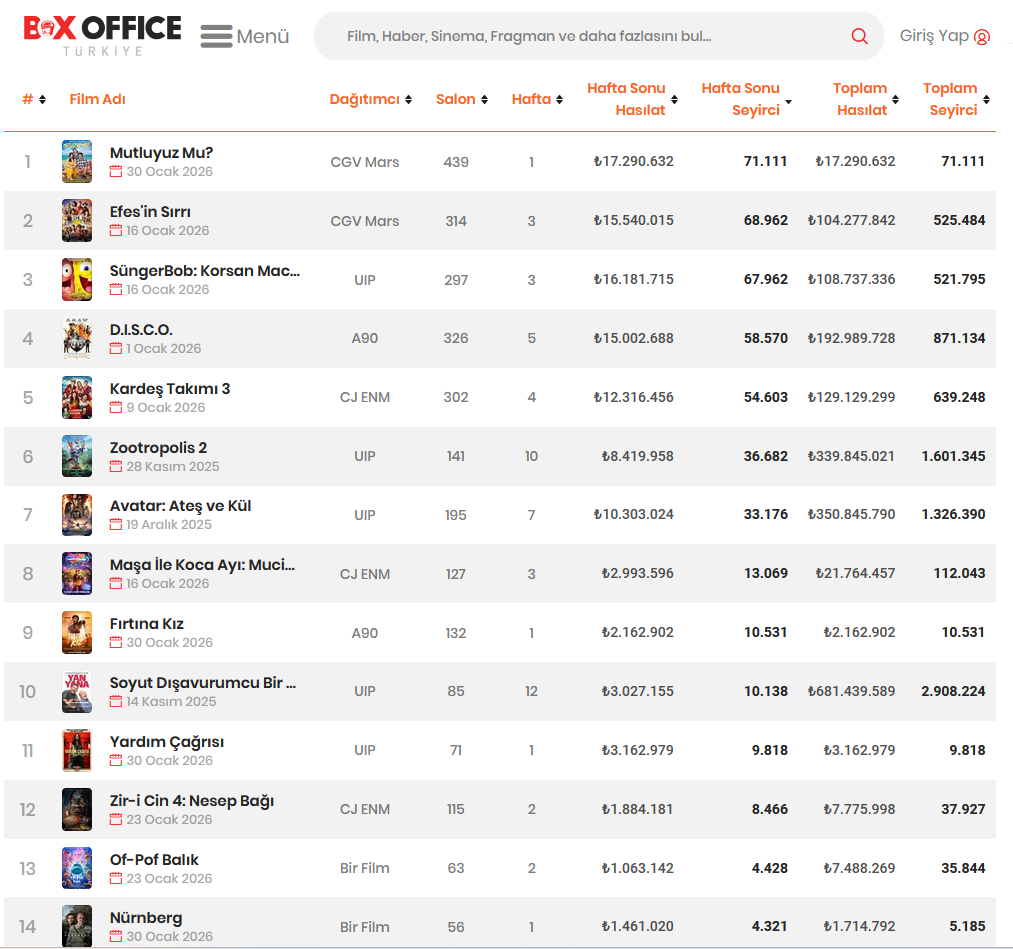This screenshot has height=949, width=1013.
Task: Click Bir Film distributor in Nürnberg row
Action: 364,927
